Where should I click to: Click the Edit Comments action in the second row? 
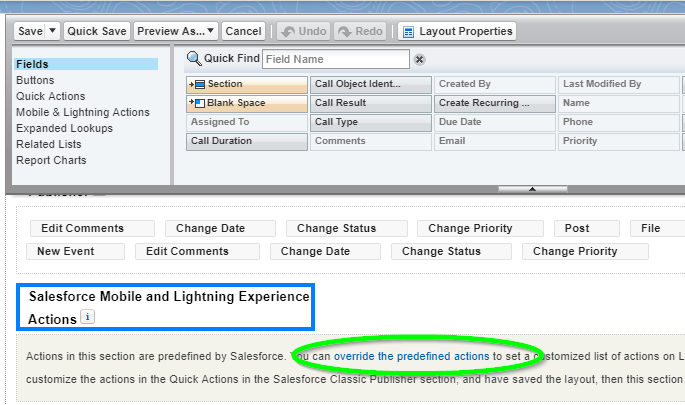[x=197, y=252]
